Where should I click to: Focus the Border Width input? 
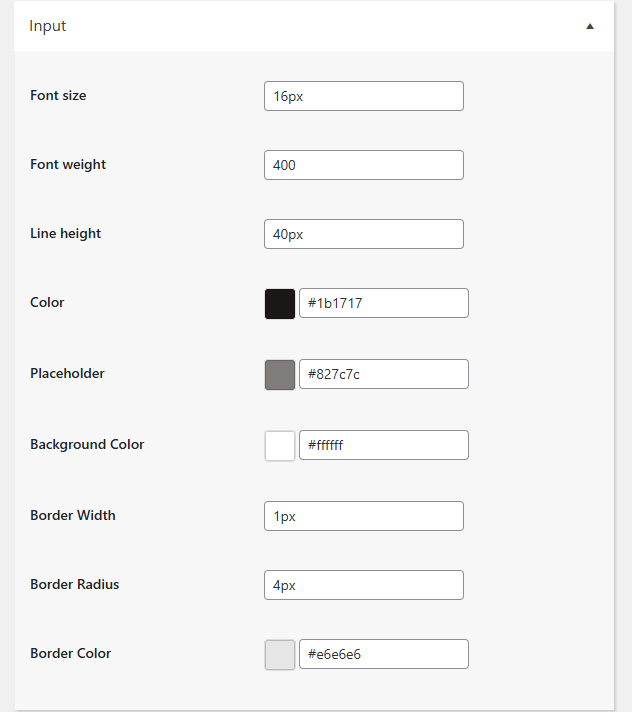364,516
